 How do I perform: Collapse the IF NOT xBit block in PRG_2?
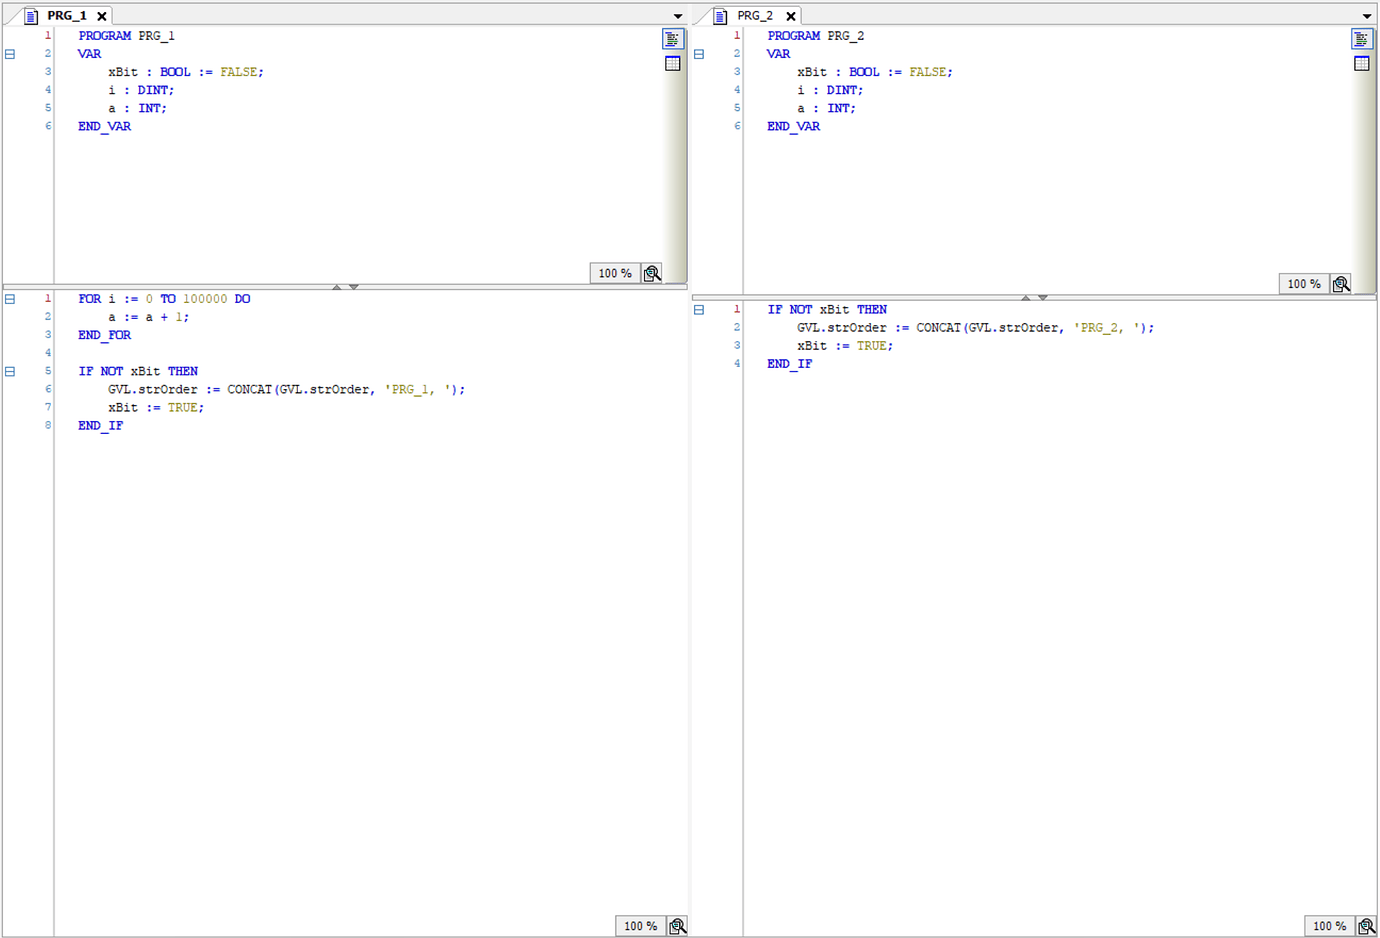click(x=699, y=310)
